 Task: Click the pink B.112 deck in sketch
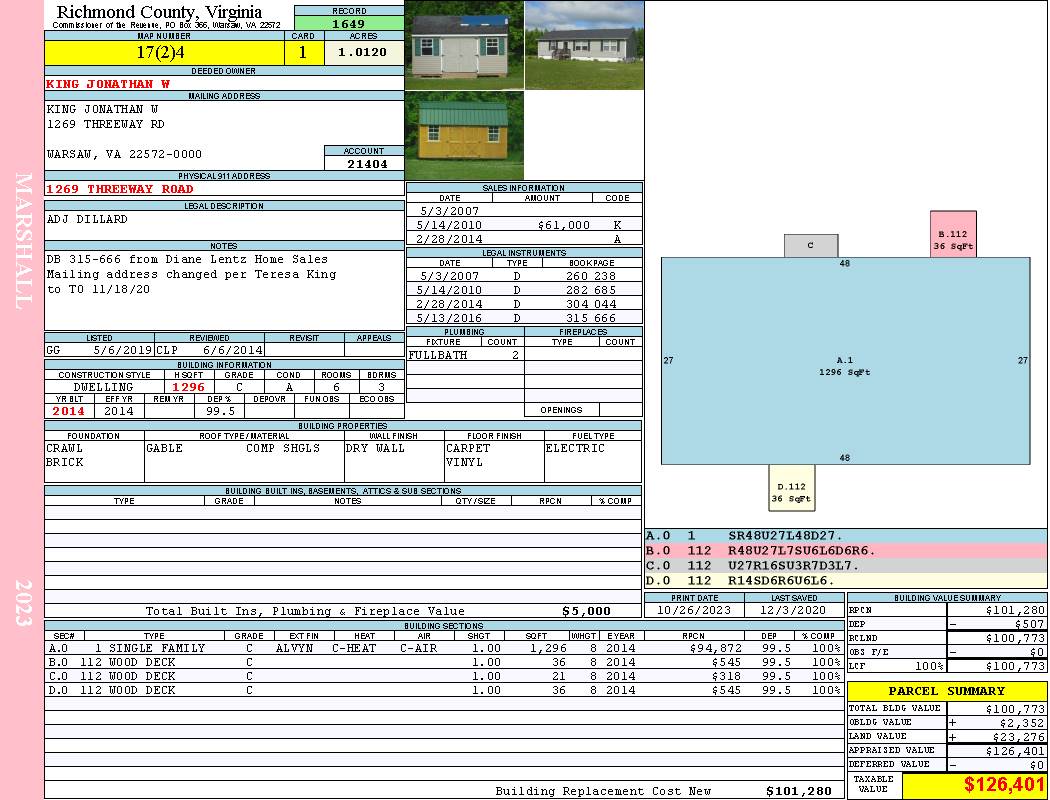[952, 235]
